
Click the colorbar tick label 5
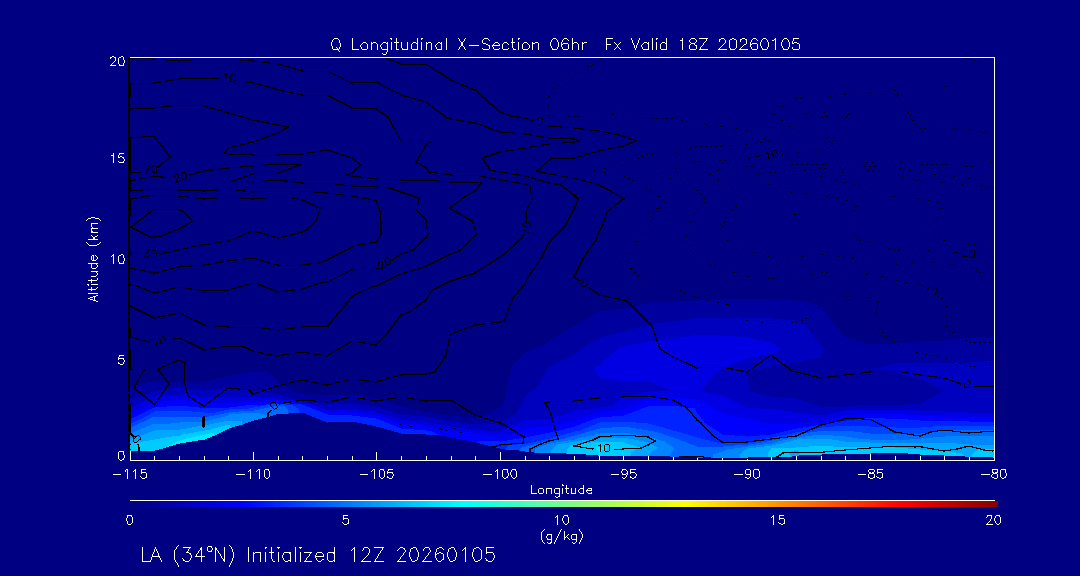pos(345,520)
